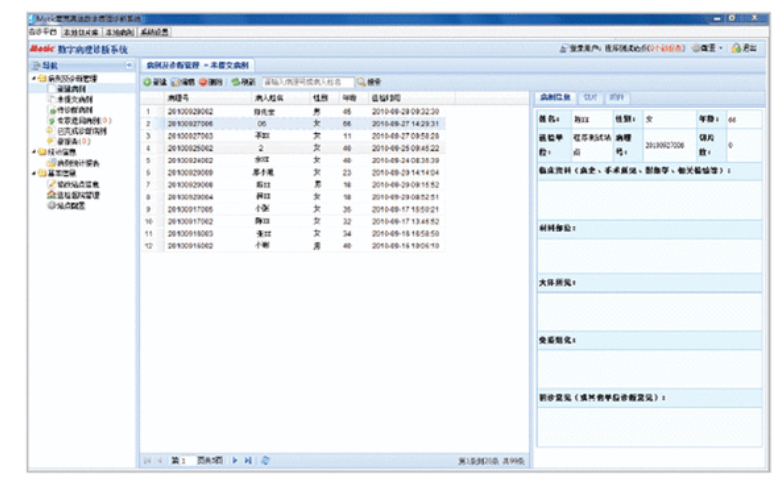Focus the case search input box
This screenshot has width=776, height=485.
[x=308, y=82]
